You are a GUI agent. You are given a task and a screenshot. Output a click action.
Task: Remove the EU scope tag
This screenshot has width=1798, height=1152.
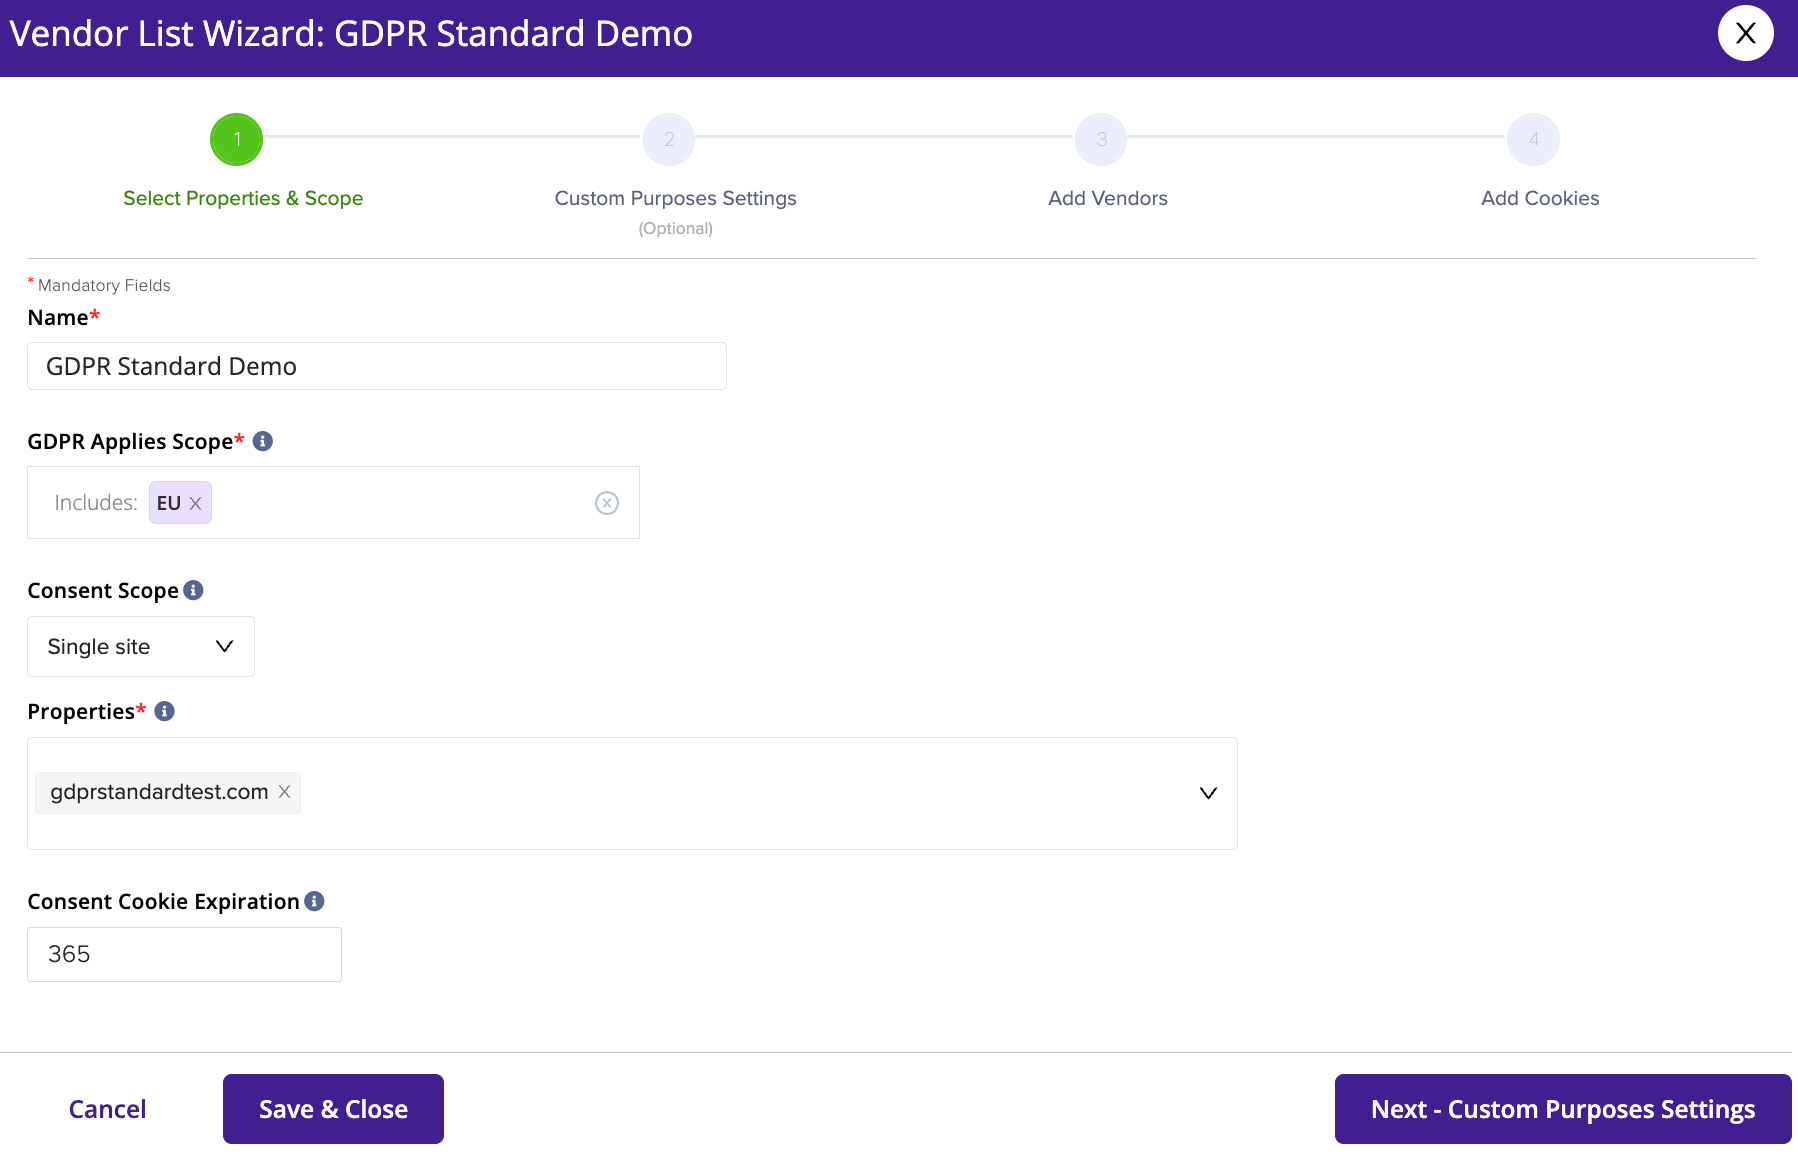pos(196,504)
